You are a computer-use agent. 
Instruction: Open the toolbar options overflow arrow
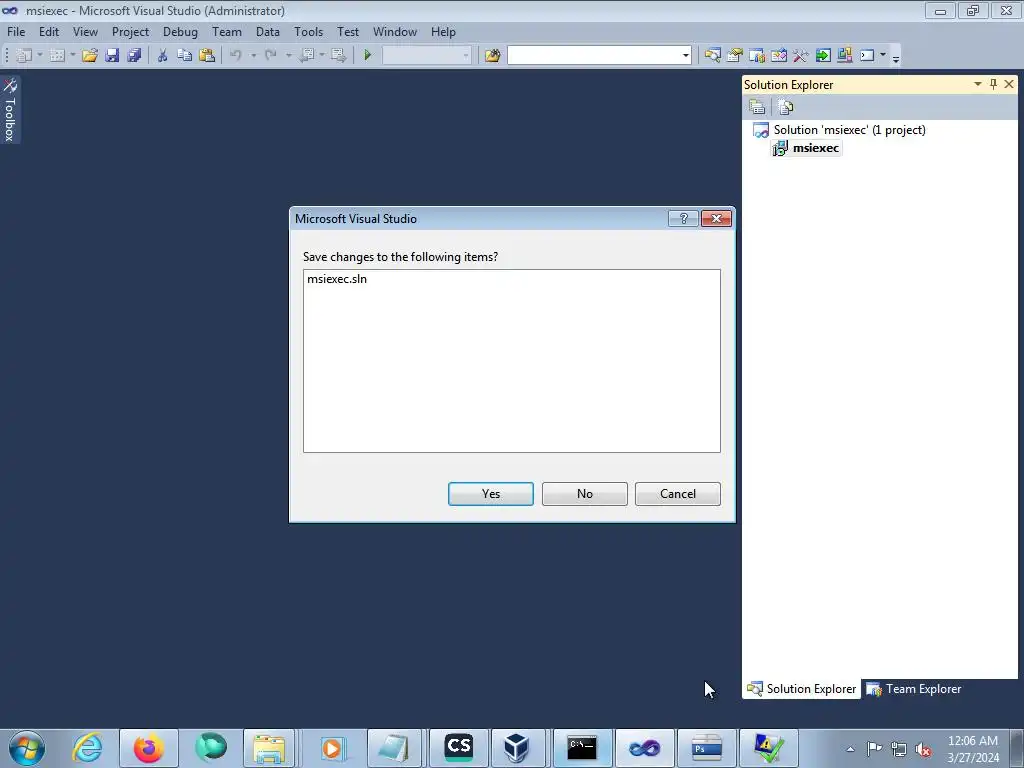pyautogui.click(x=896, y=59)
